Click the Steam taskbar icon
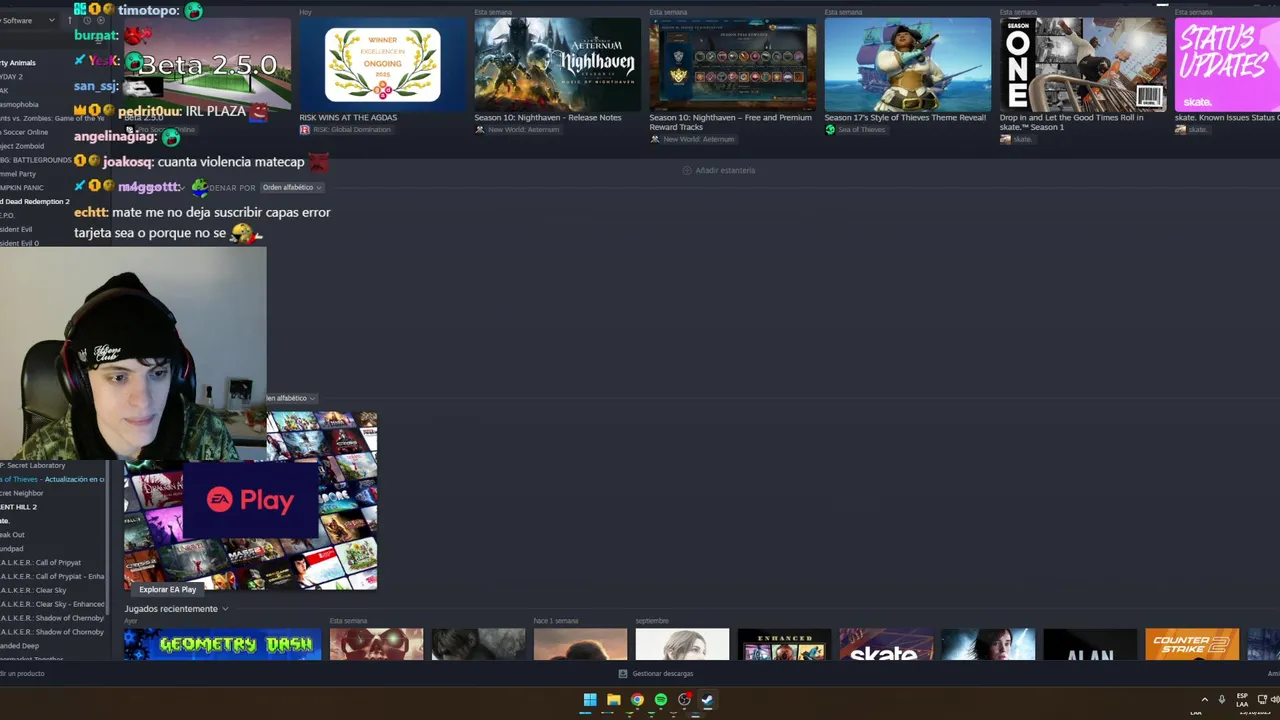The height and width of the screenshot is (720, 1280). point(708,700)
